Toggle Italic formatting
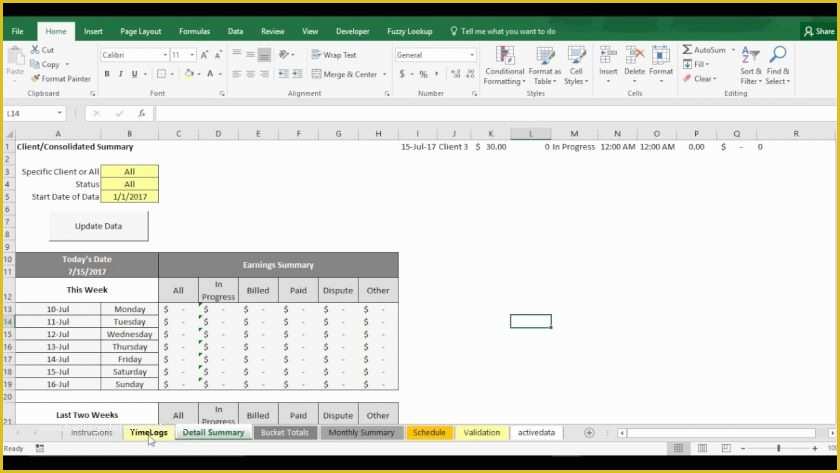The height and width of the screenshot is (473, 840). point(121,74)
